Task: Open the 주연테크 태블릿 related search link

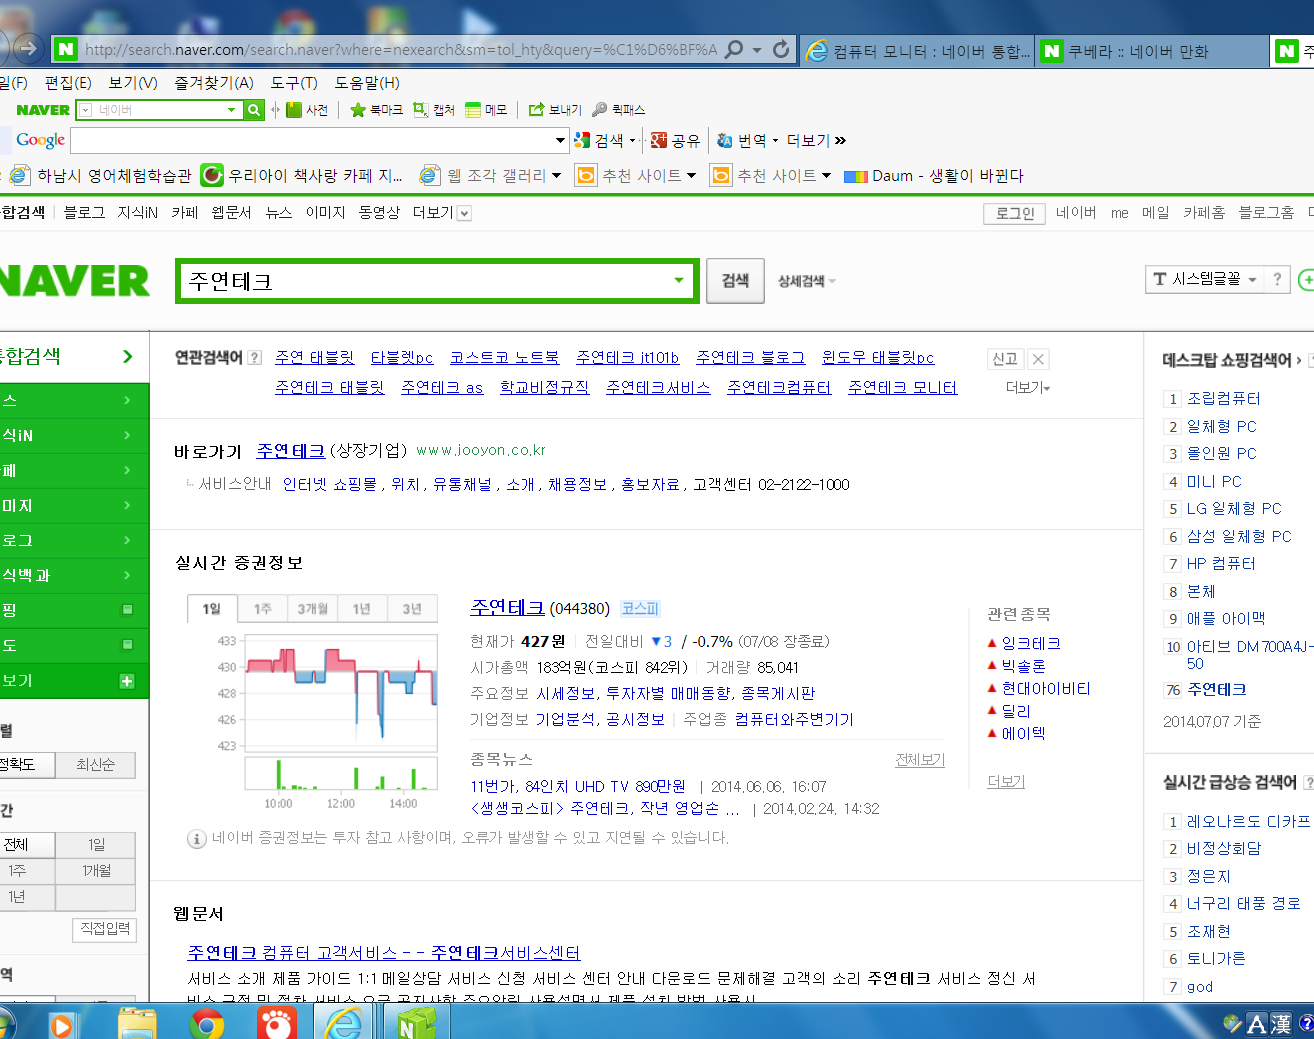Action: [330, 388]
